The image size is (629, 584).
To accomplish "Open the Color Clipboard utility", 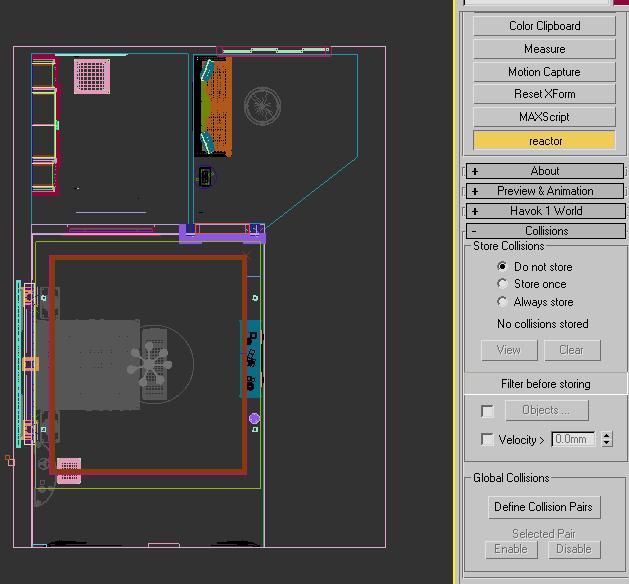I will (x=544, y=26).
